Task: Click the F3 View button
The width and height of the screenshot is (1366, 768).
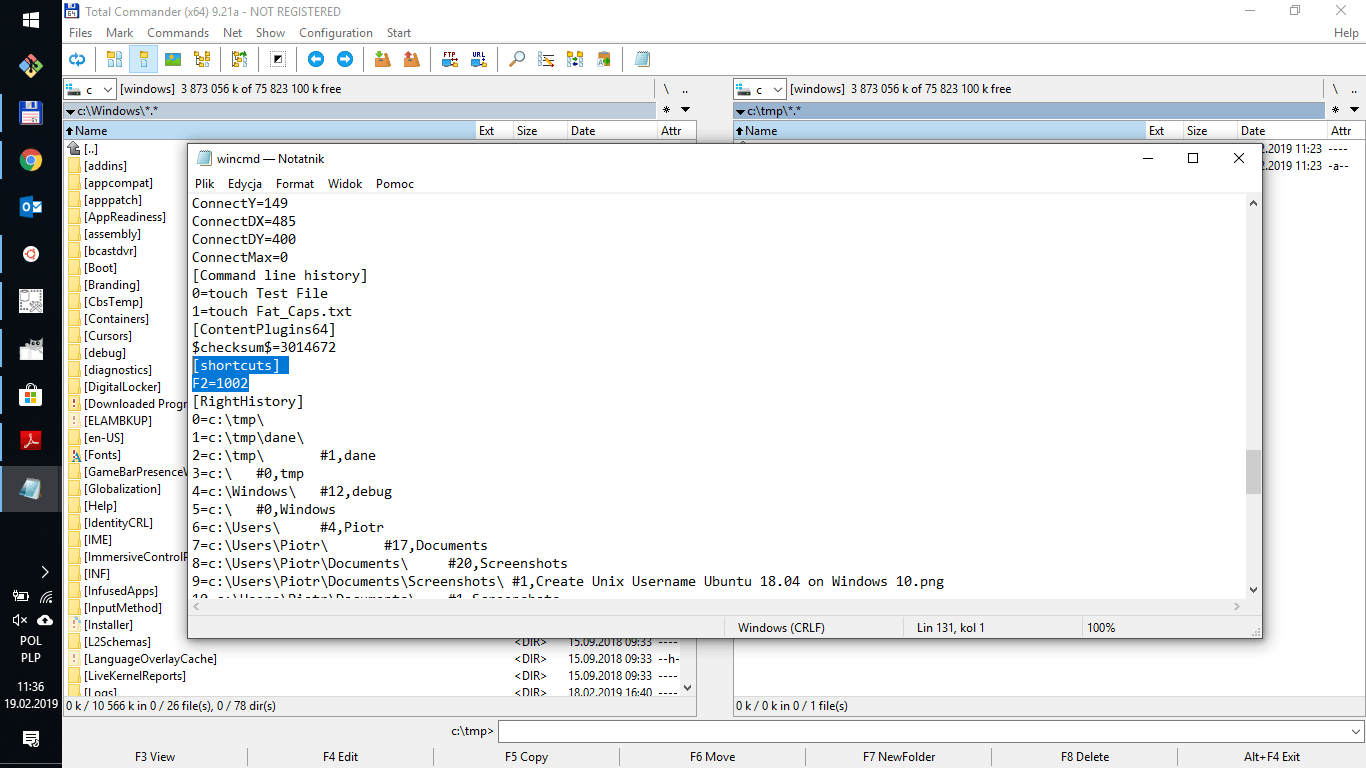Action: point(155,757)
